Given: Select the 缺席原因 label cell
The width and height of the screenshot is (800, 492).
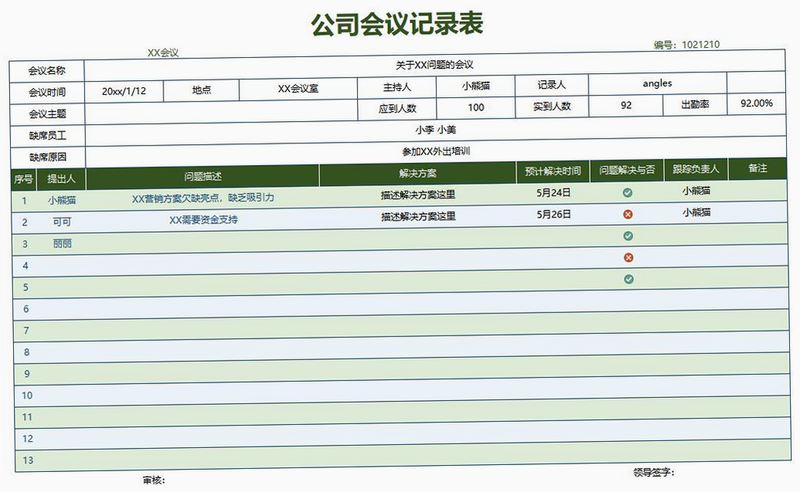Looking at the screenshot, I should coord(47,157).
